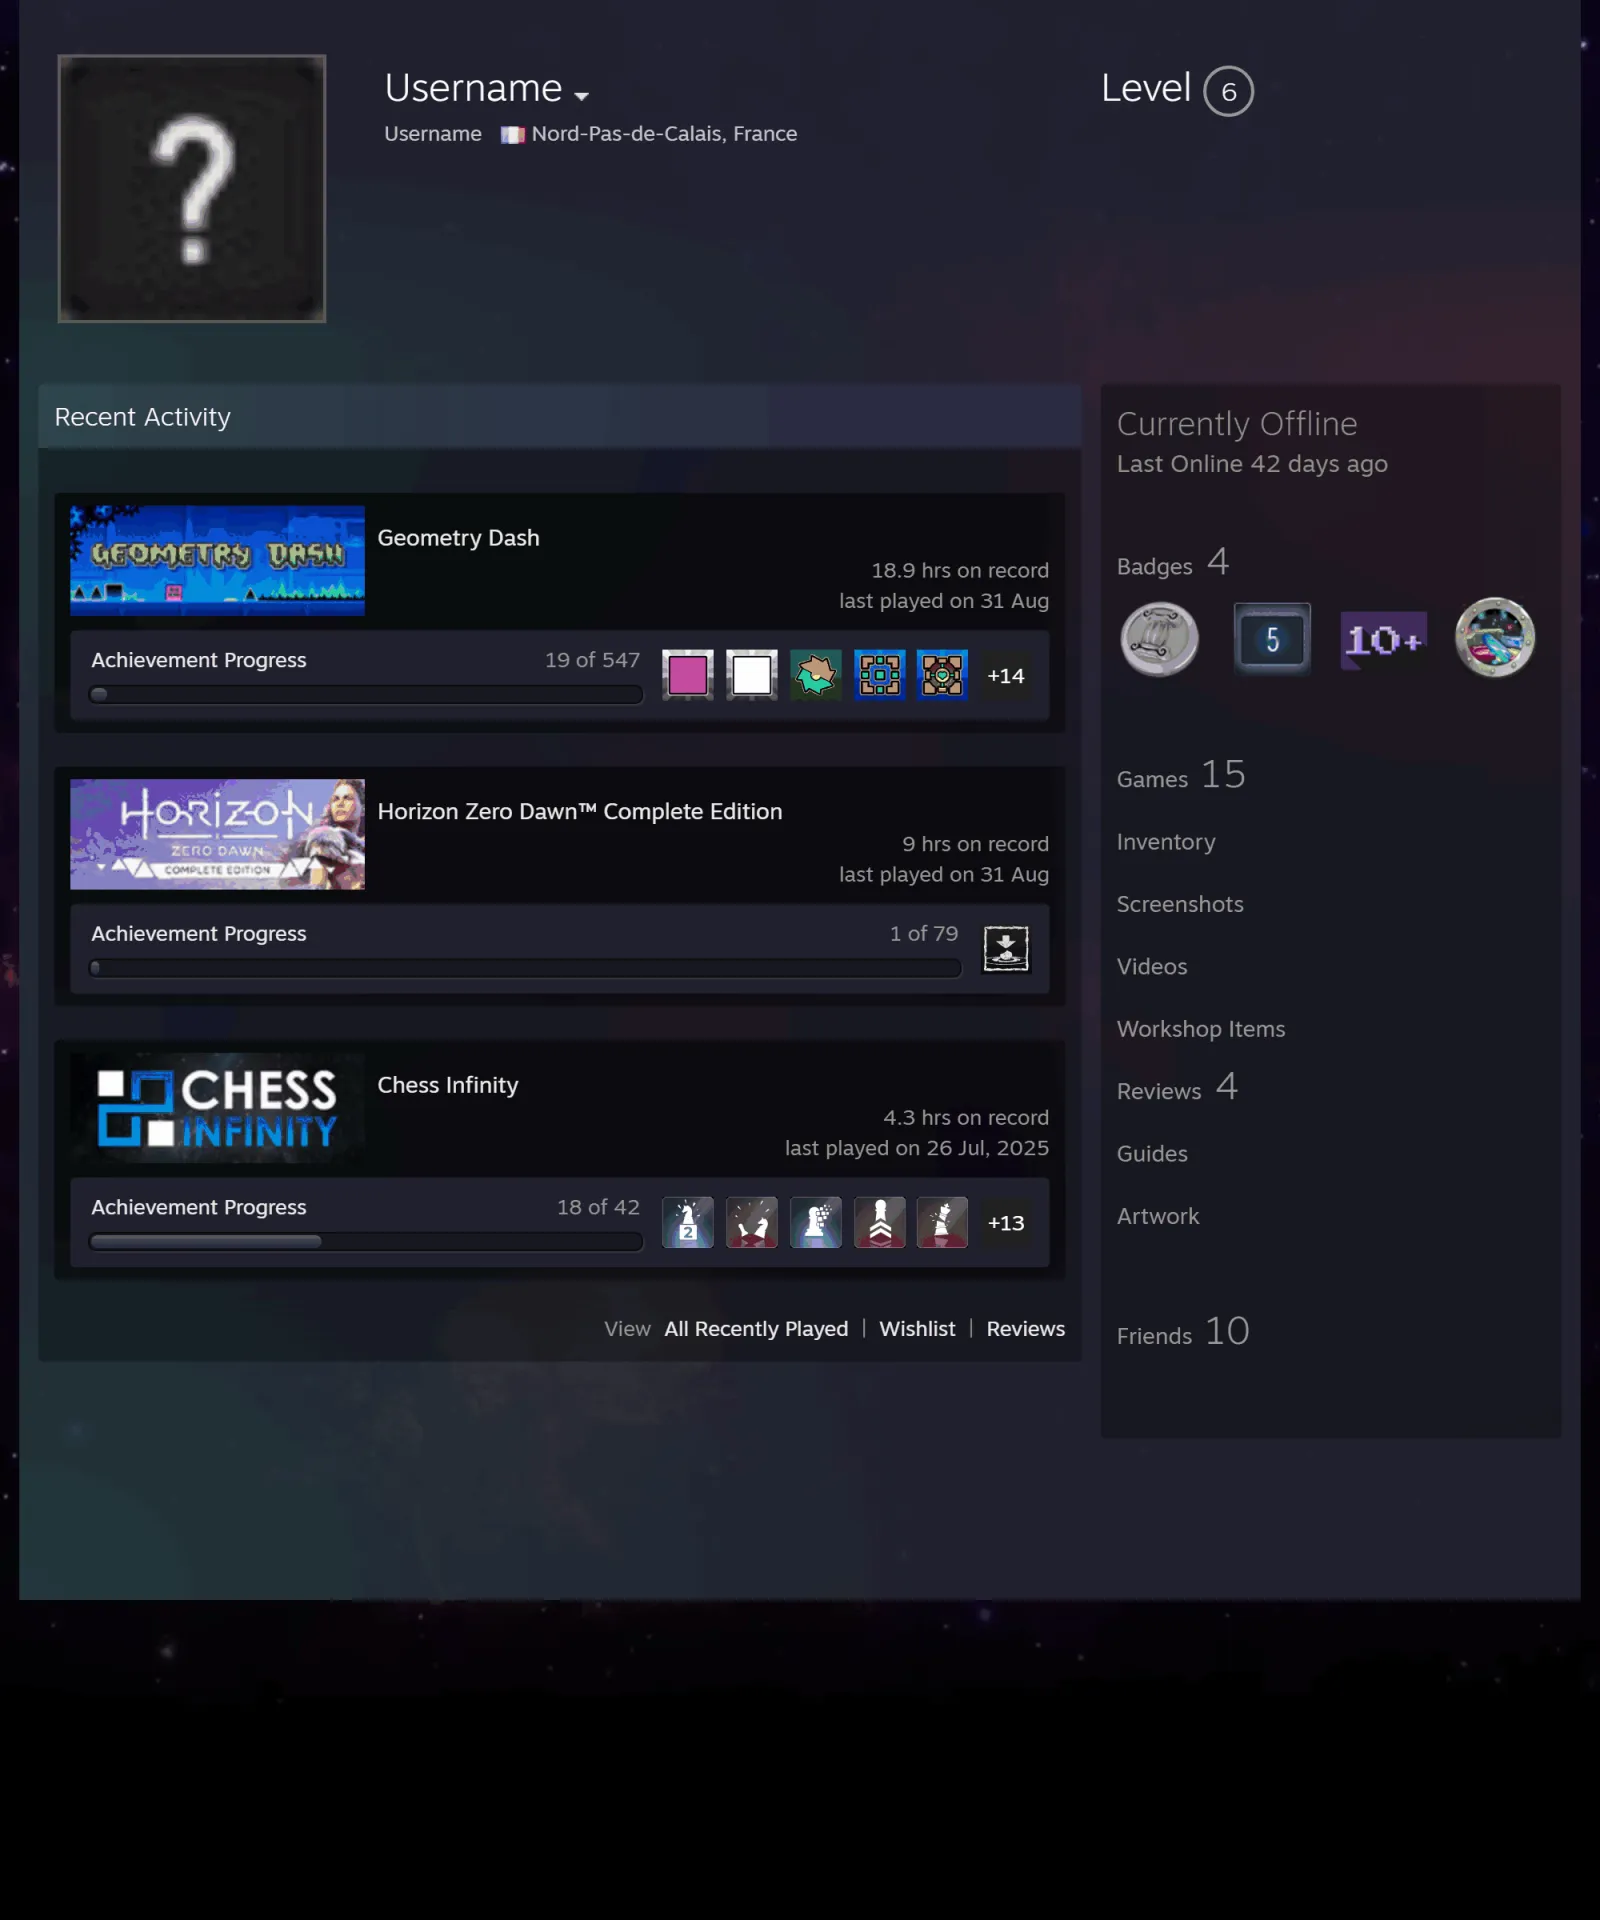
Task: Select the third Chess Infinity achievement icon
Action: (x=816, y=1222)
